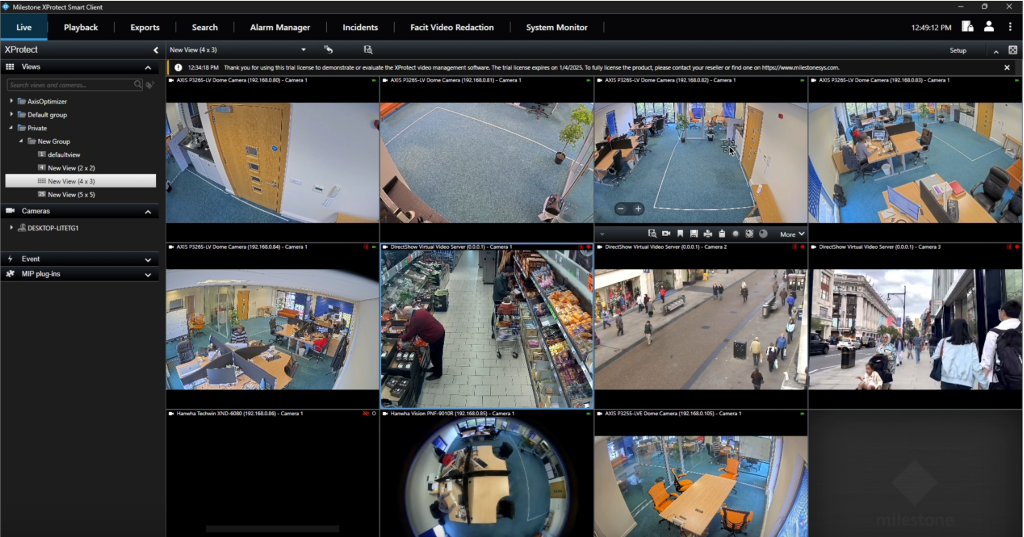Expand the DESKTOP-LITETG1 camera server

[x=11, y=227]
